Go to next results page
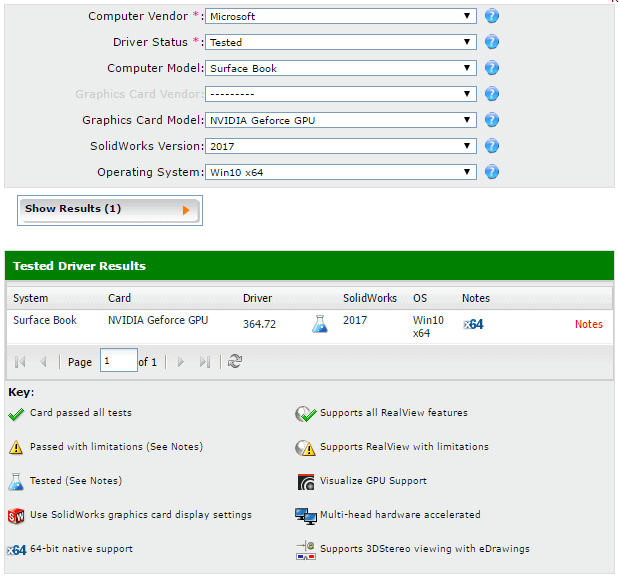This screenshot has height=577, width=619. click(x=180, y=362)
